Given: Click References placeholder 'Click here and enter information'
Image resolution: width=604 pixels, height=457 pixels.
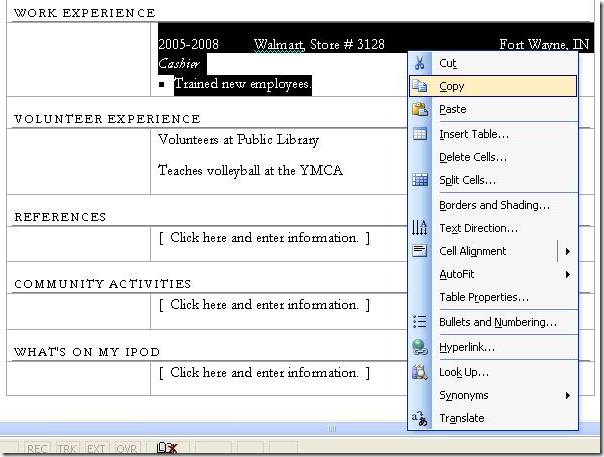Looking at the screenshot, I should coord(264,238).
